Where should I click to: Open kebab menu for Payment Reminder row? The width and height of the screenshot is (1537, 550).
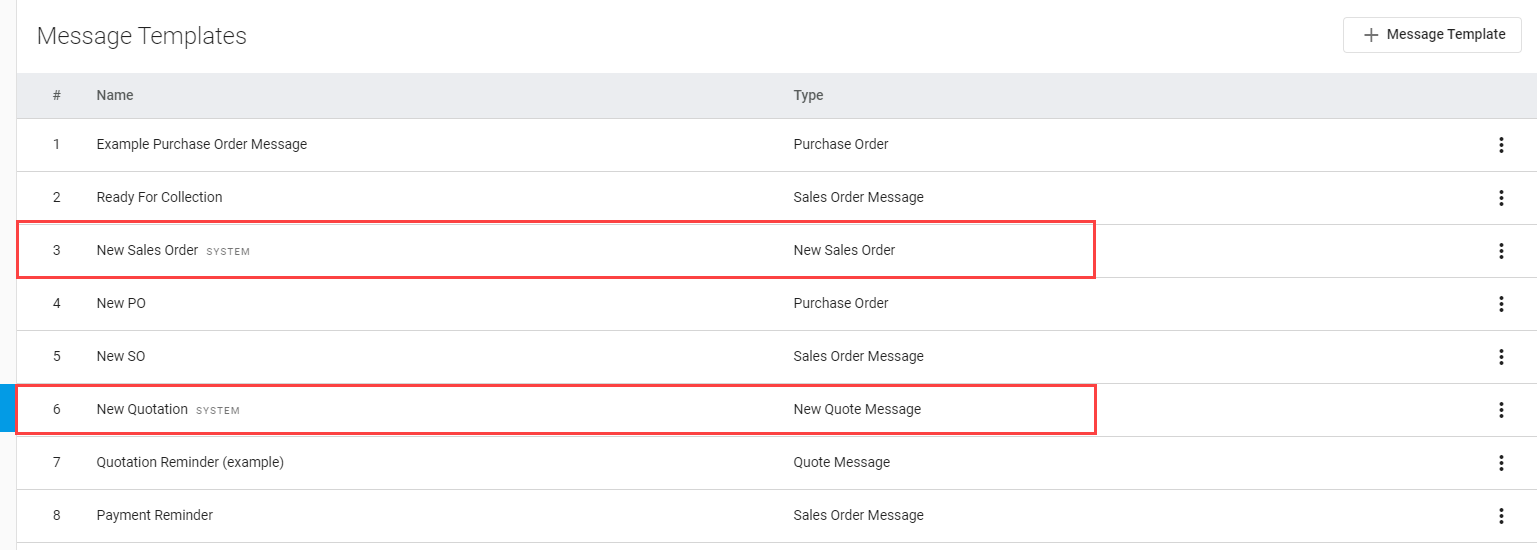point(1500,516)
